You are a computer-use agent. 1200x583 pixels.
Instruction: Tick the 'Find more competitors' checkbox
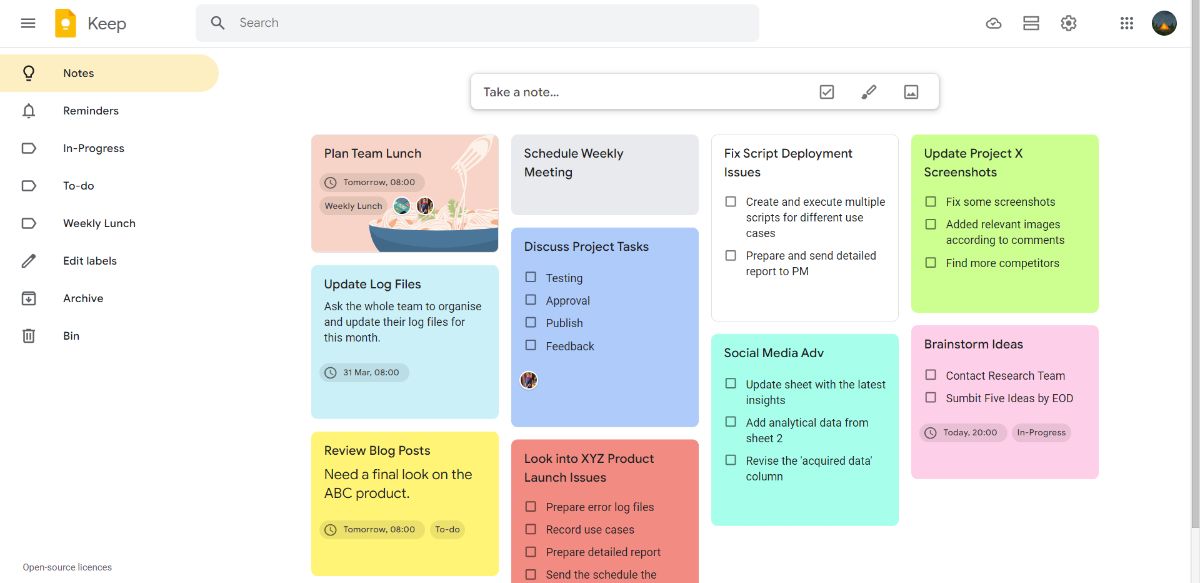(931, 263)
